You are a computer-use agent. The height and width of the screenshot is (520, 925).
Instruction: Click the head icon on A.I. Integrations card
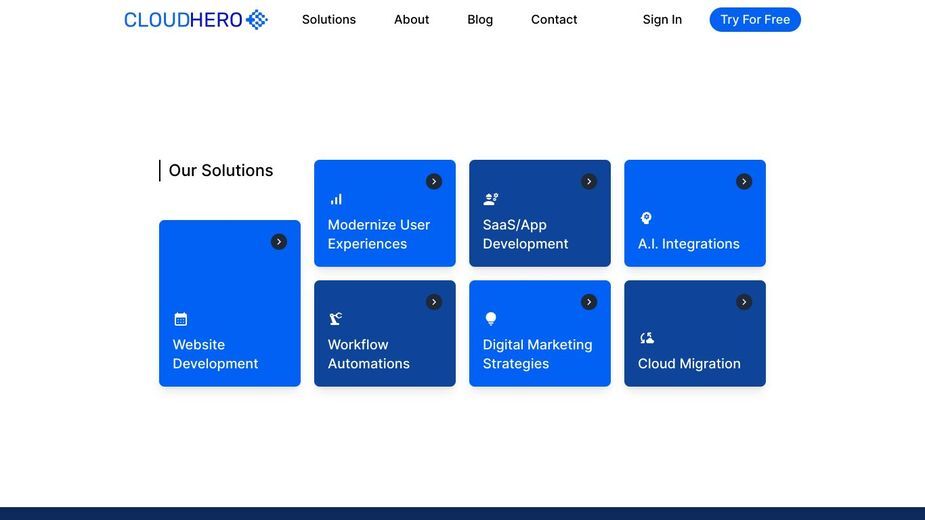pos(646,218)
